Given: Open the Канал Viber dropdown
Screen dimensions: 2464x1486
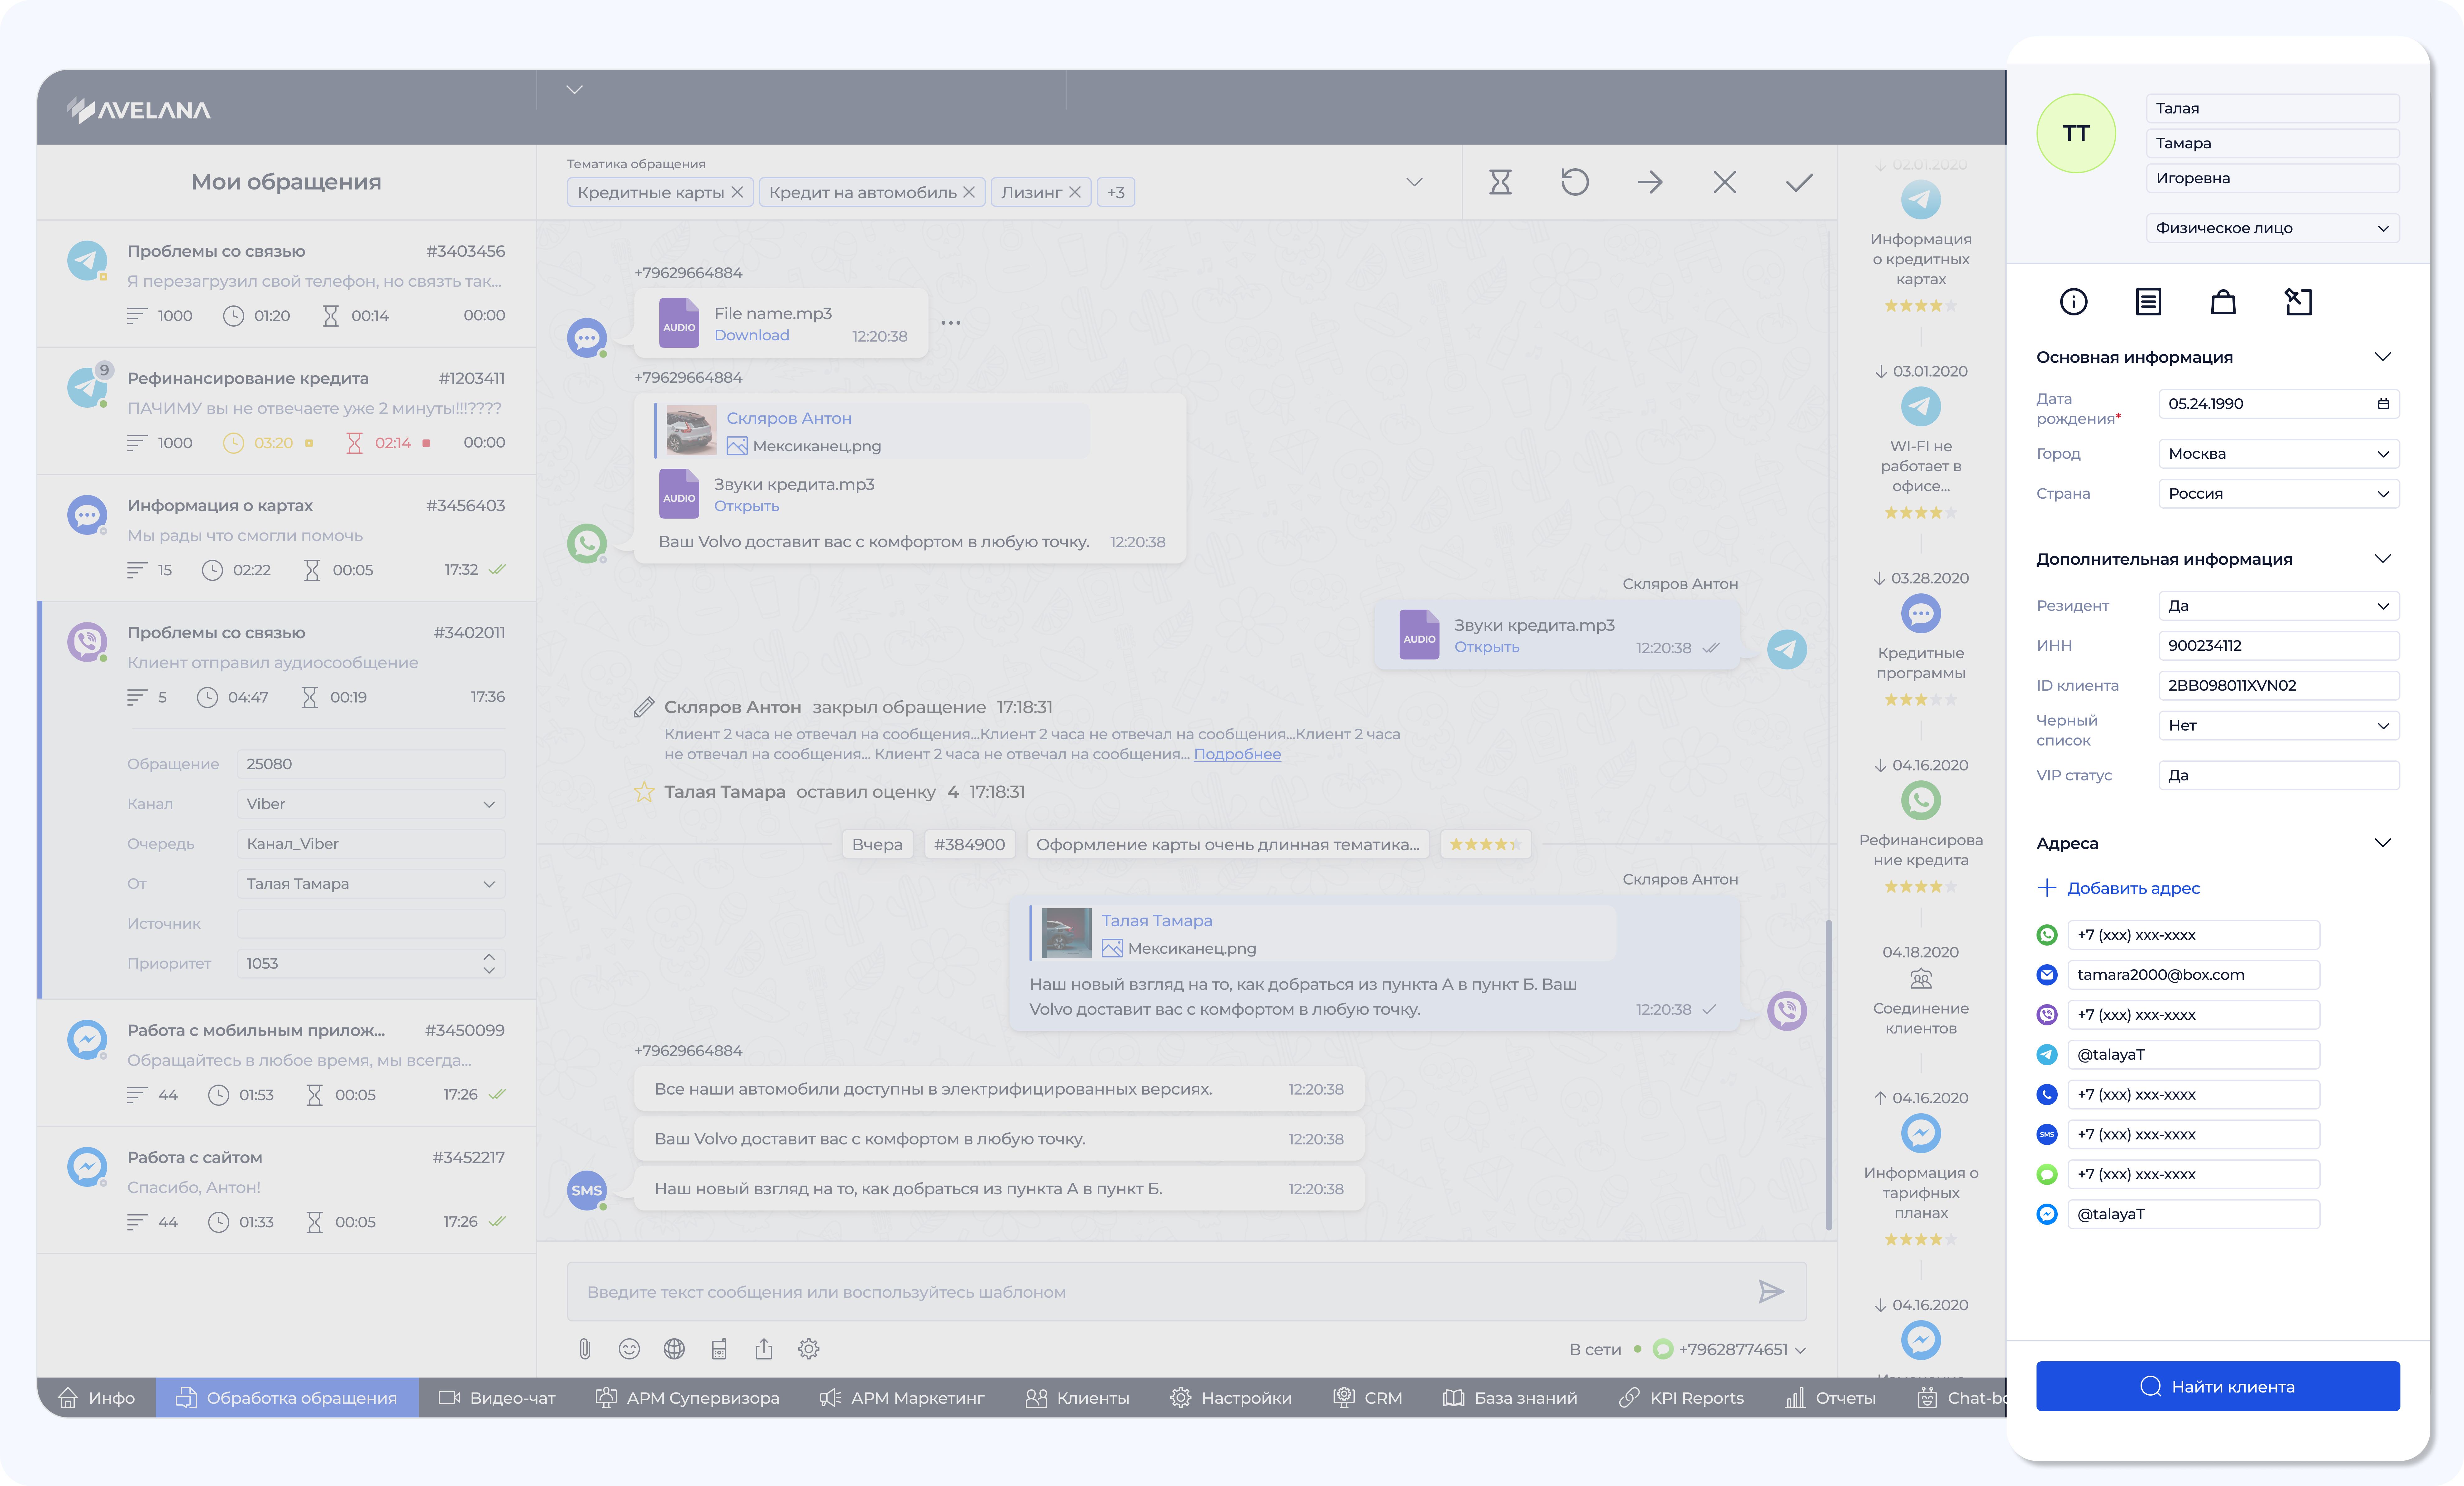Looking at the screenshot, I should 371,804.
